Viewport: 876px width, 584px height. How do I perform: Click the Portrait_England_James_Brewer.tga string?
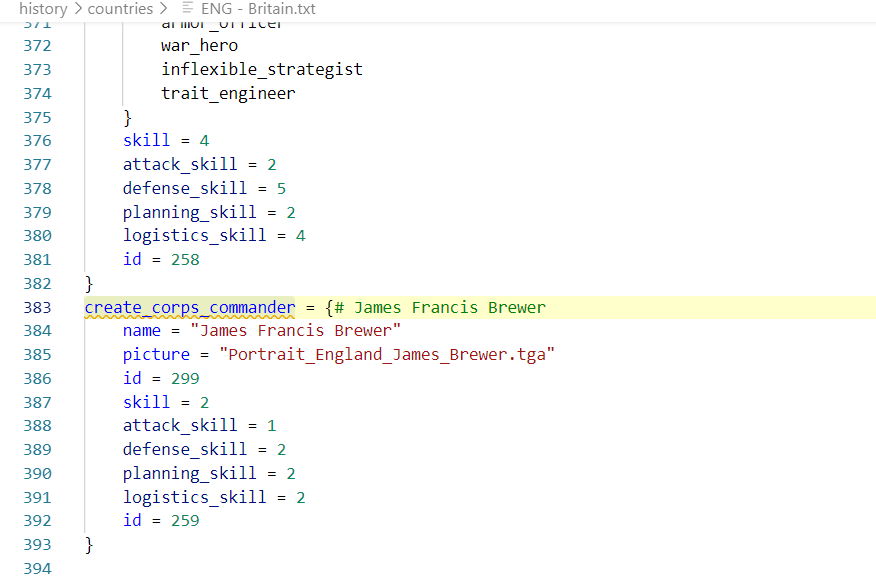tap(387, 355)
